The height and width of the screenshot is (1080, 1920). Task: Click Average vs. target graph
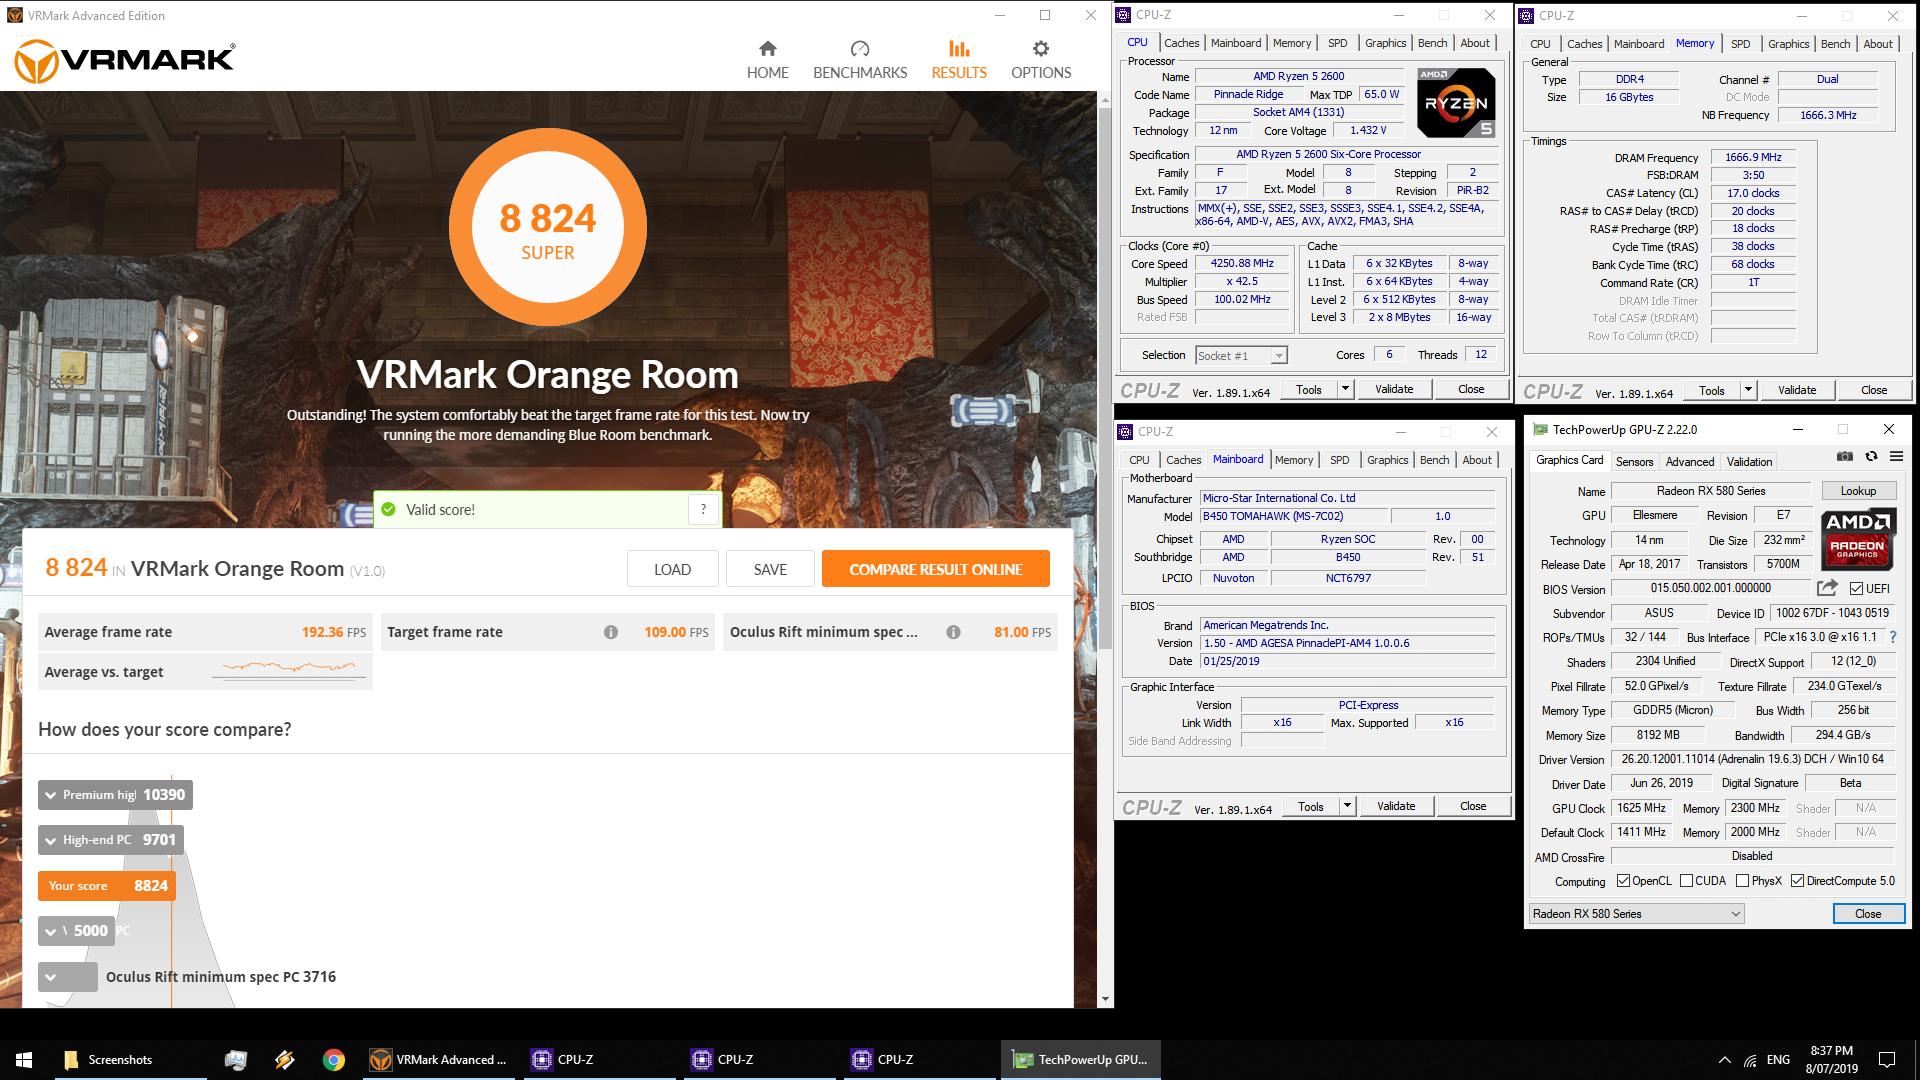(289, 669)
